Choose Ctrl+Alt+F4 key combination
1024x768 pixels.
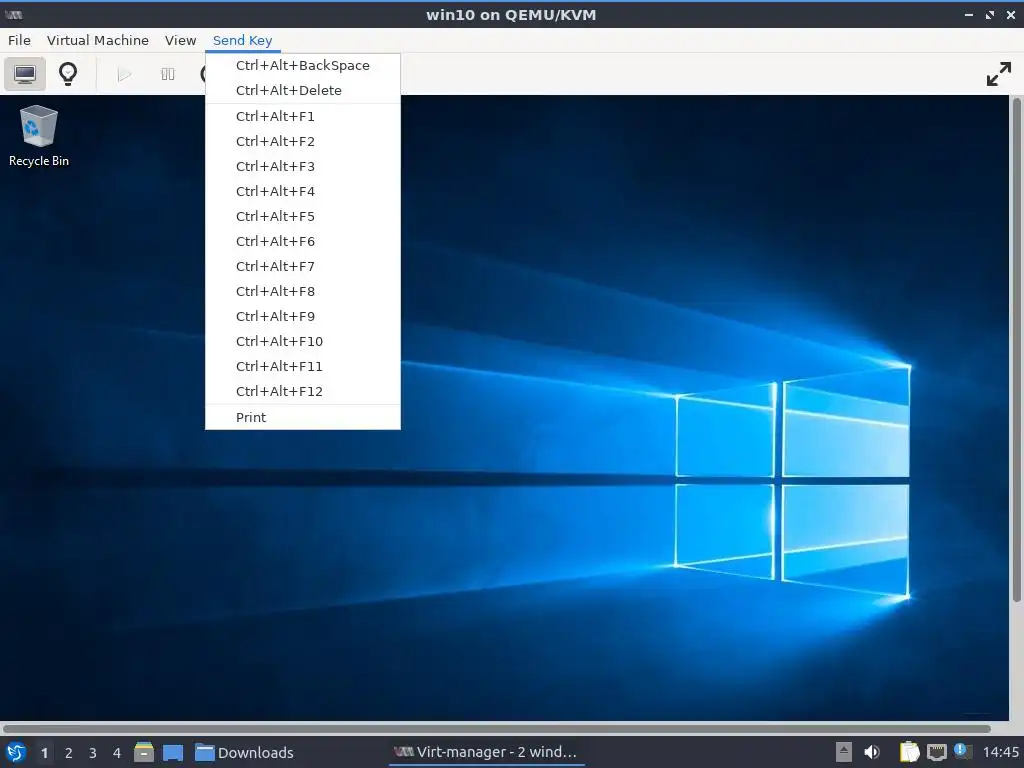(302, 191)
